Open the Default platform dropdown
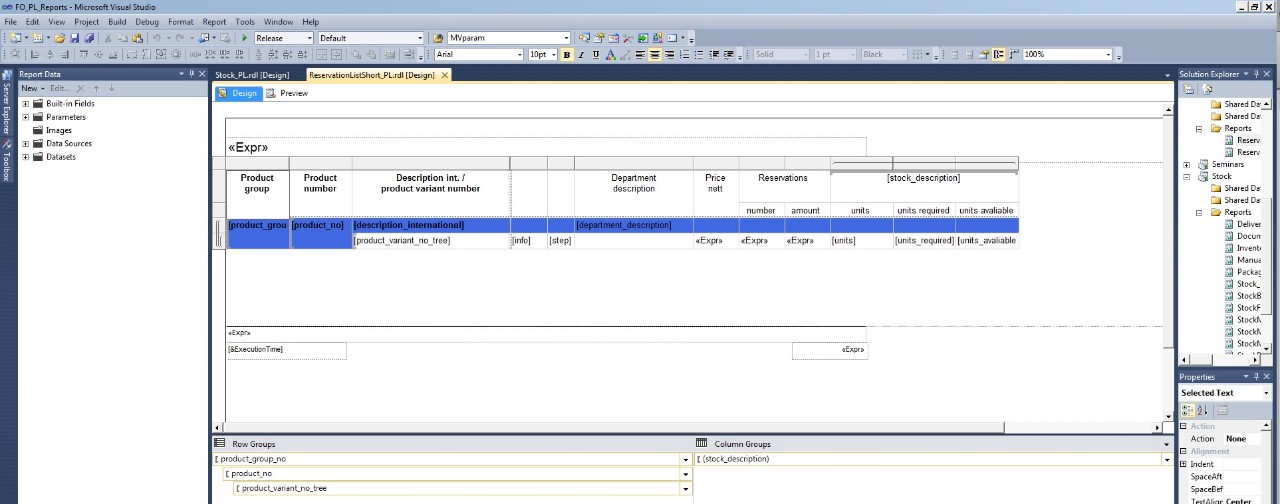1280x504 pixels. pyautogui.click(x=420, y=38)
